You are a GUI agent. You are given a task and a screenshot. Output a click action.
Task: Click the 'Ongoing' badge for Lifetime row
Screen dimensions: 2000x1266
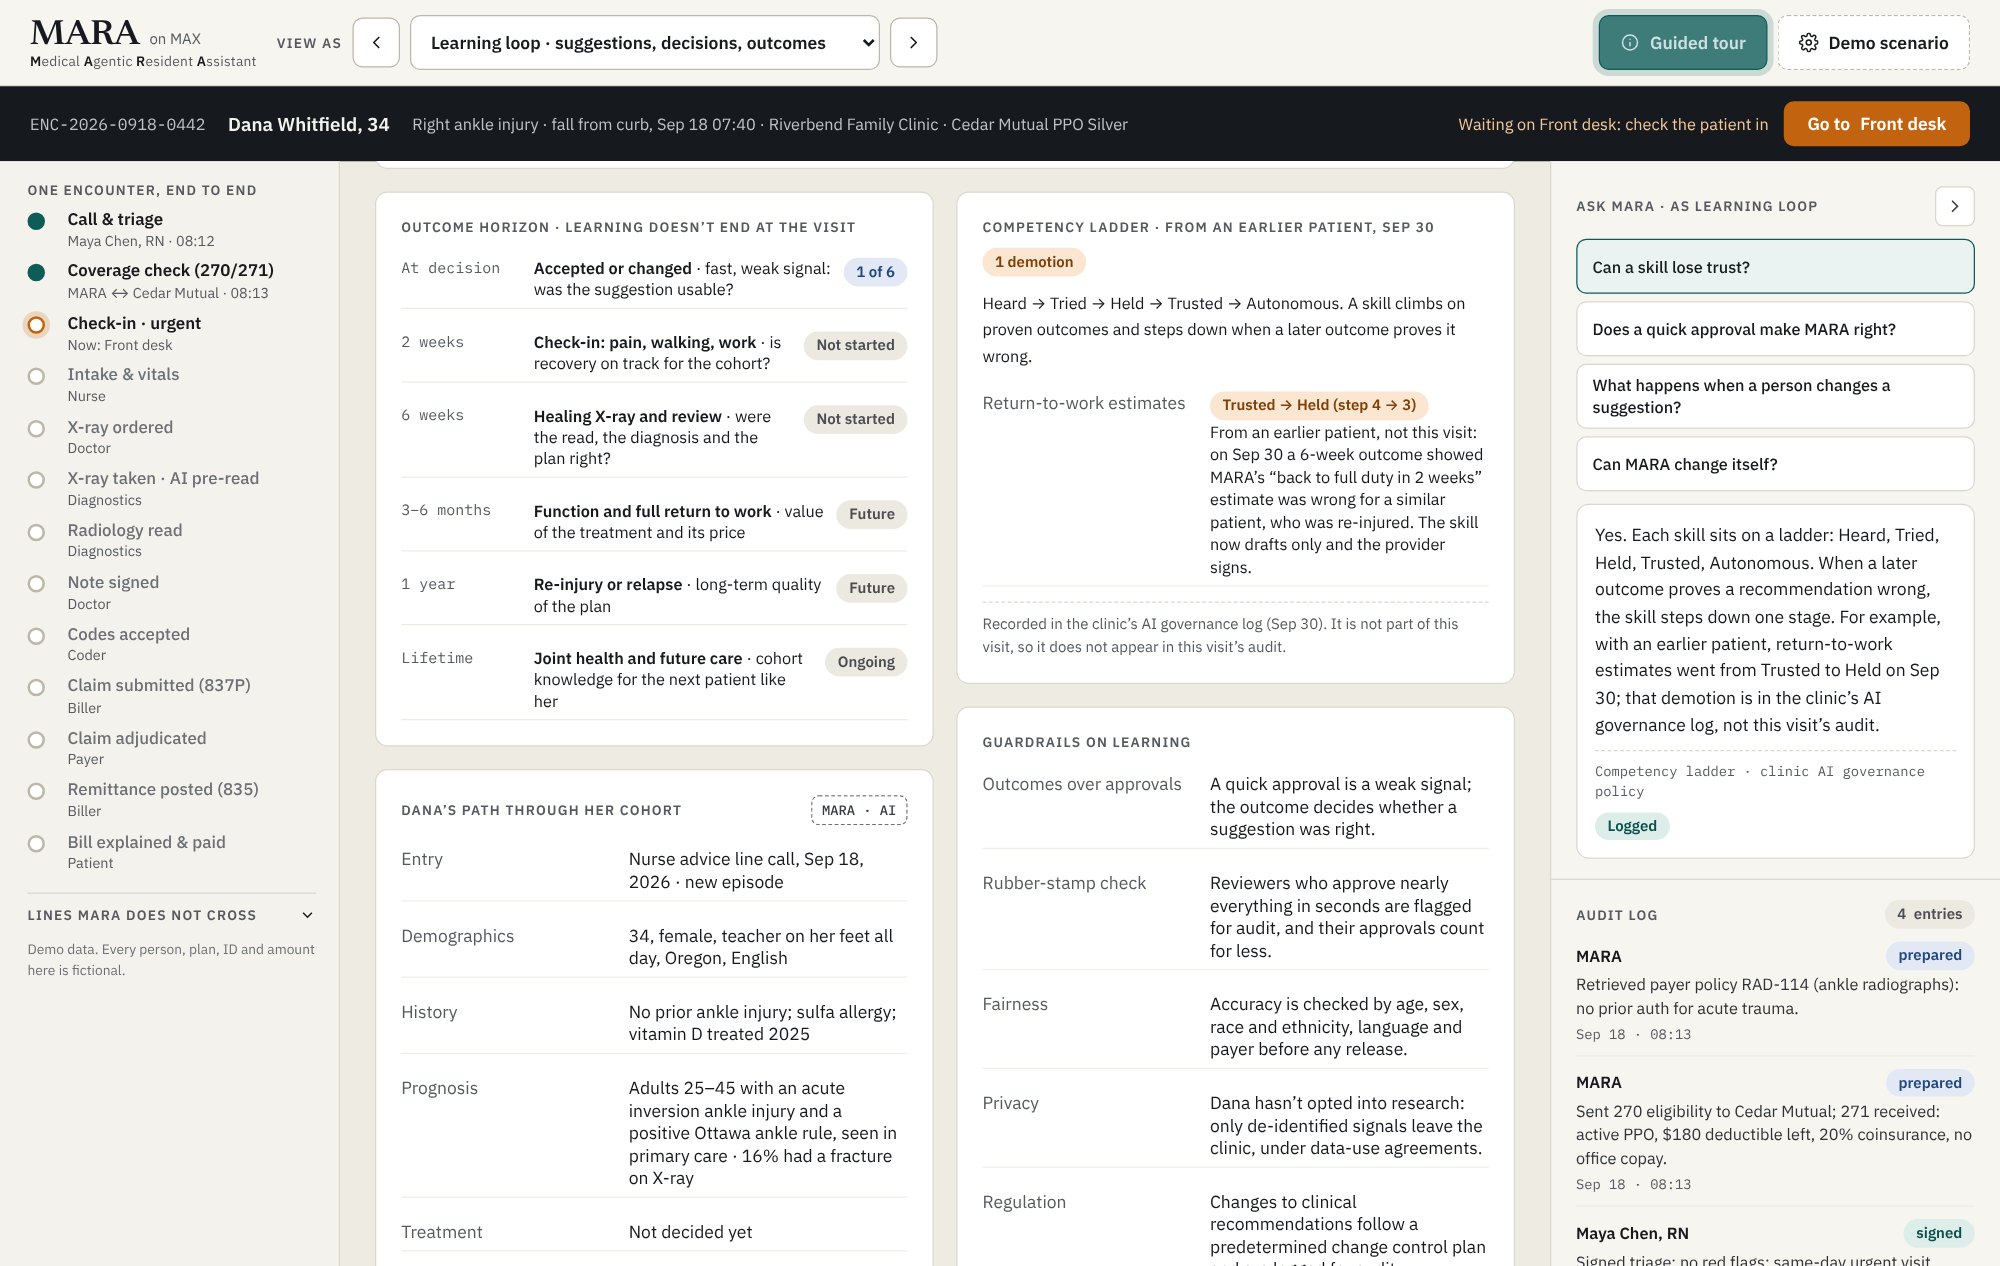[x=866, y=662]
